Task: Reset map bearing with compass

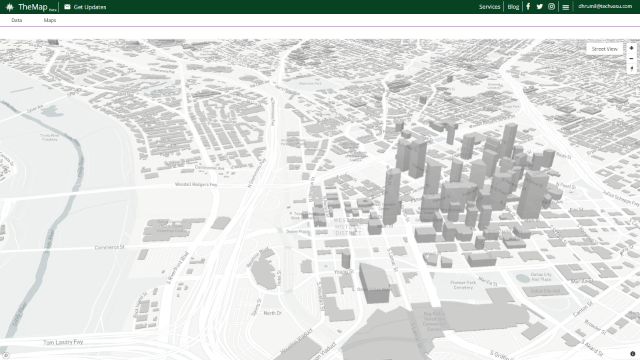Action: point(631,69)
